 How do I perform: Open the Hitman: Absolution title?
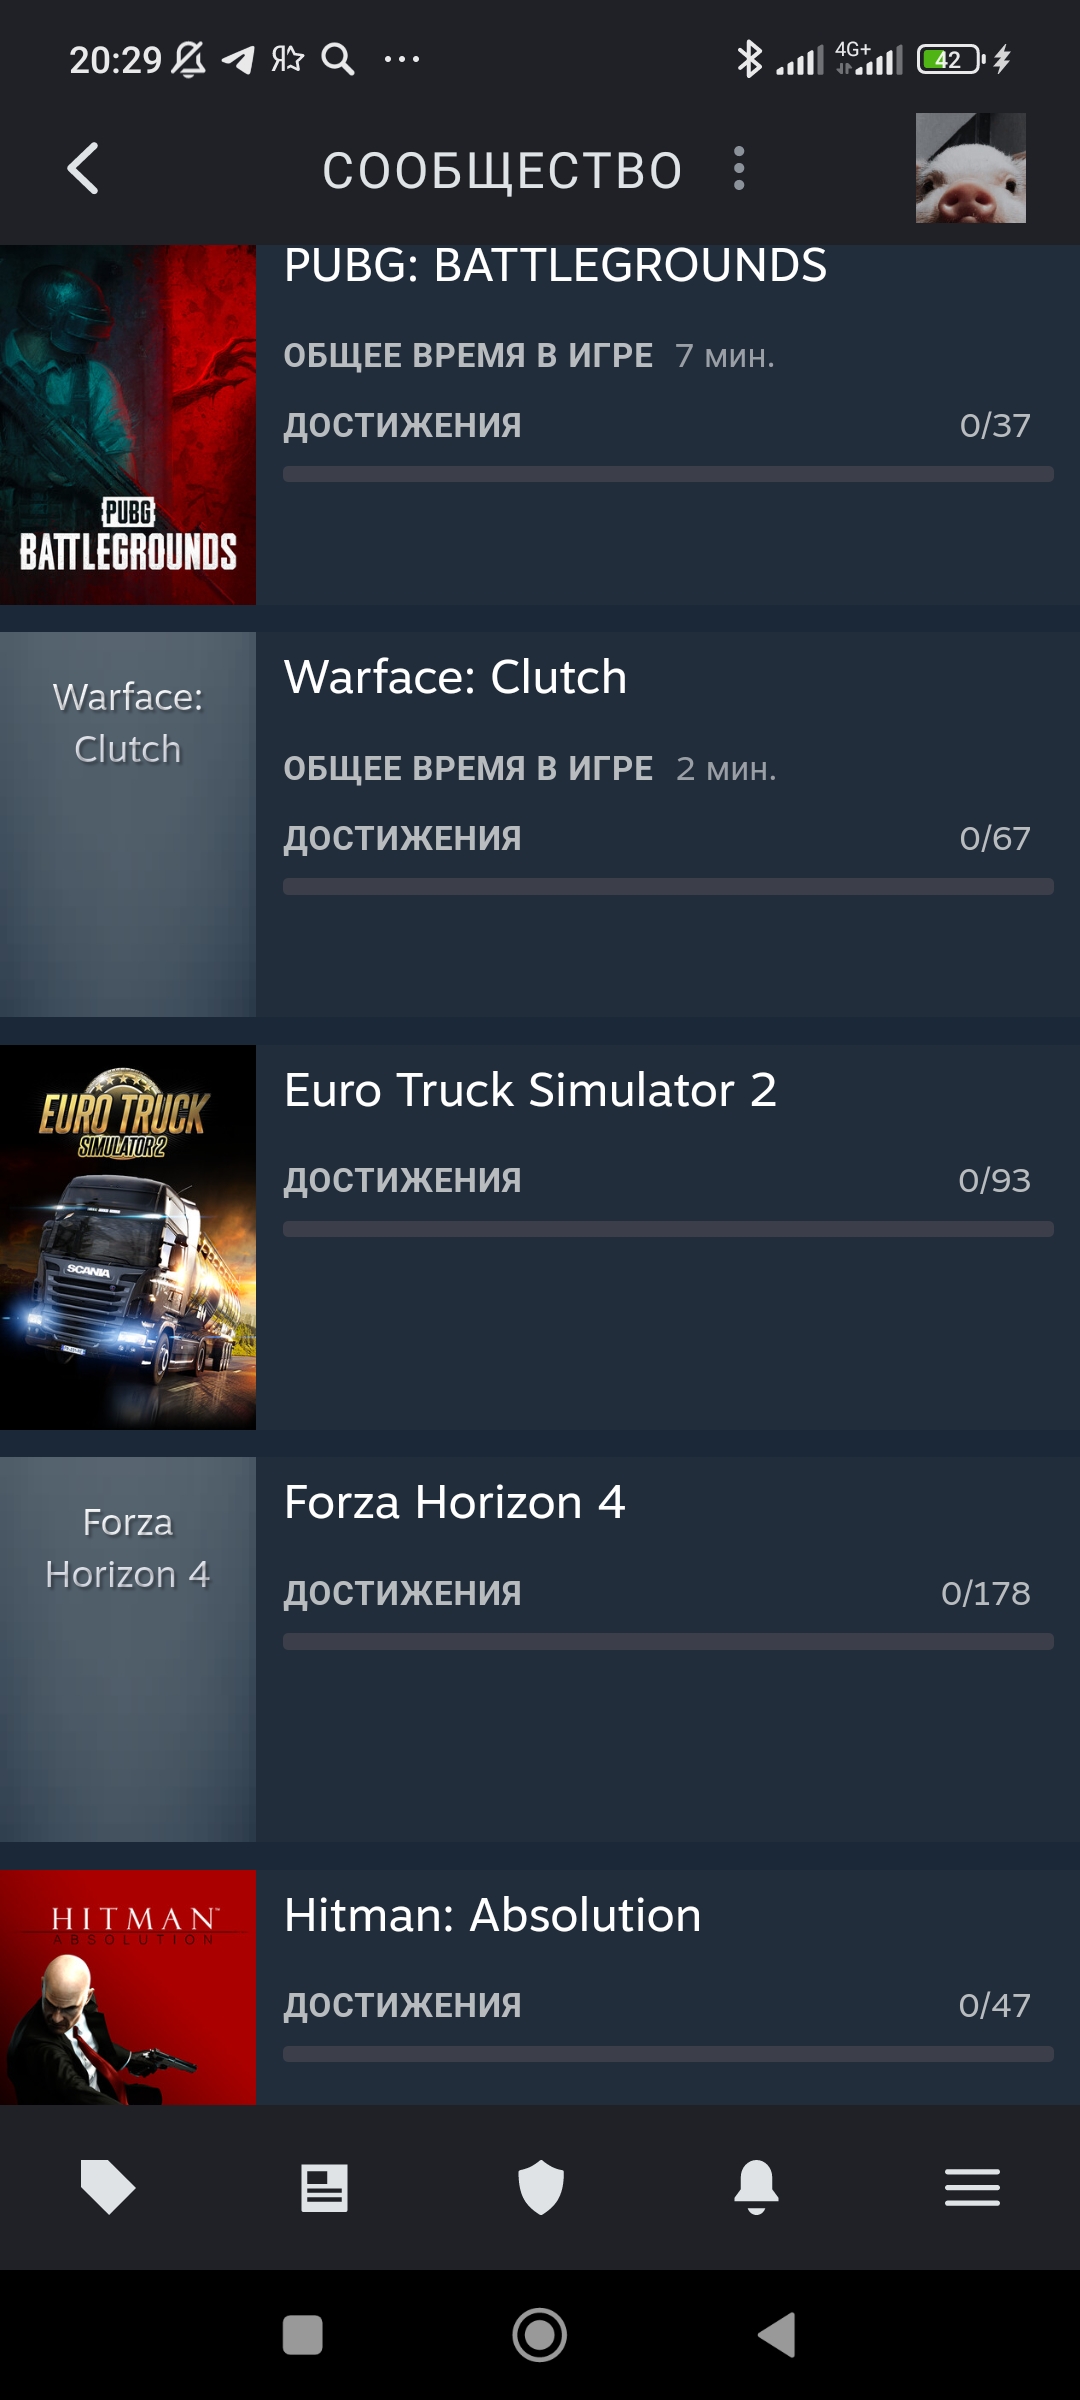493,1915
